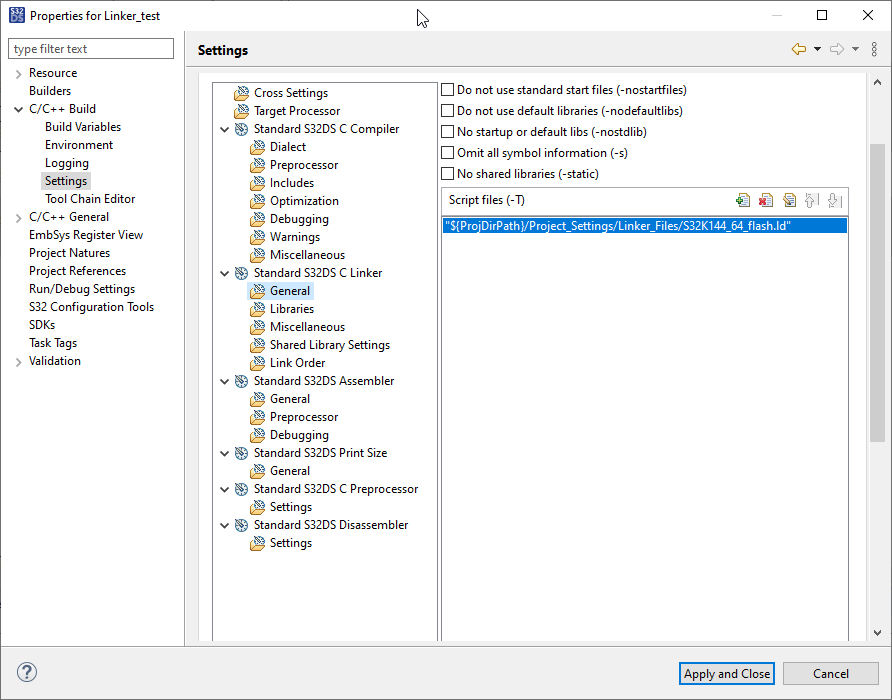
Task: Select Libraries under the C Linker
Action: click(x=291, y=309)
